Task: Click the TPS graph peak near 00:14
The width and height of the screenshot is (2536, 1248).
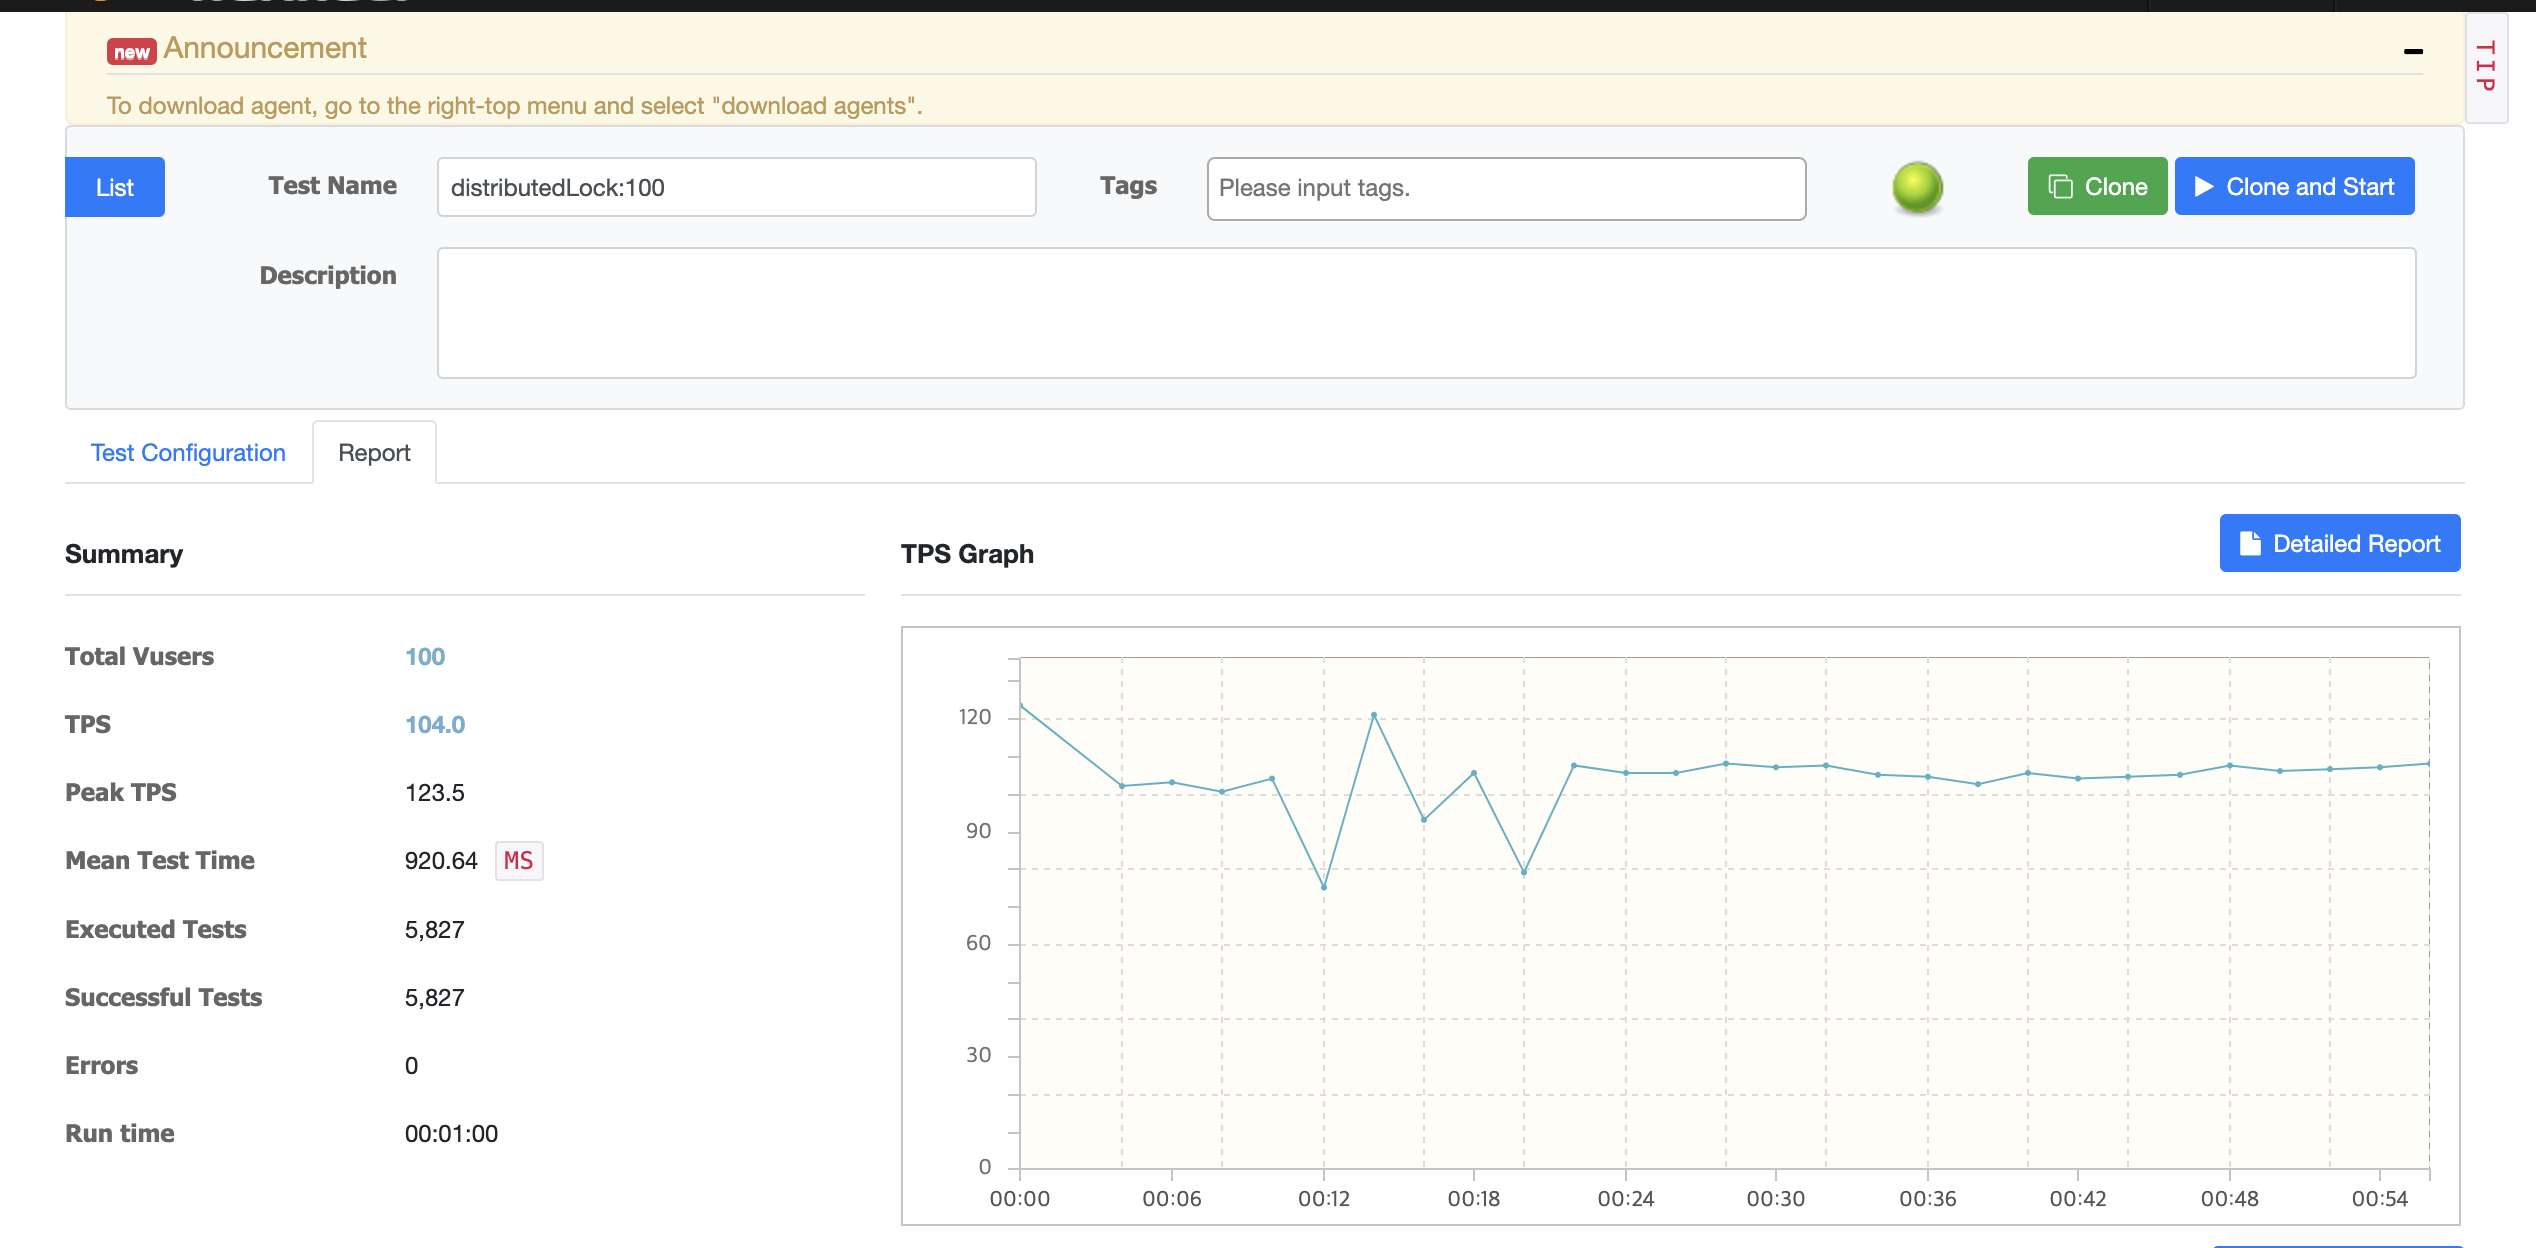Action: (1374, 715)
